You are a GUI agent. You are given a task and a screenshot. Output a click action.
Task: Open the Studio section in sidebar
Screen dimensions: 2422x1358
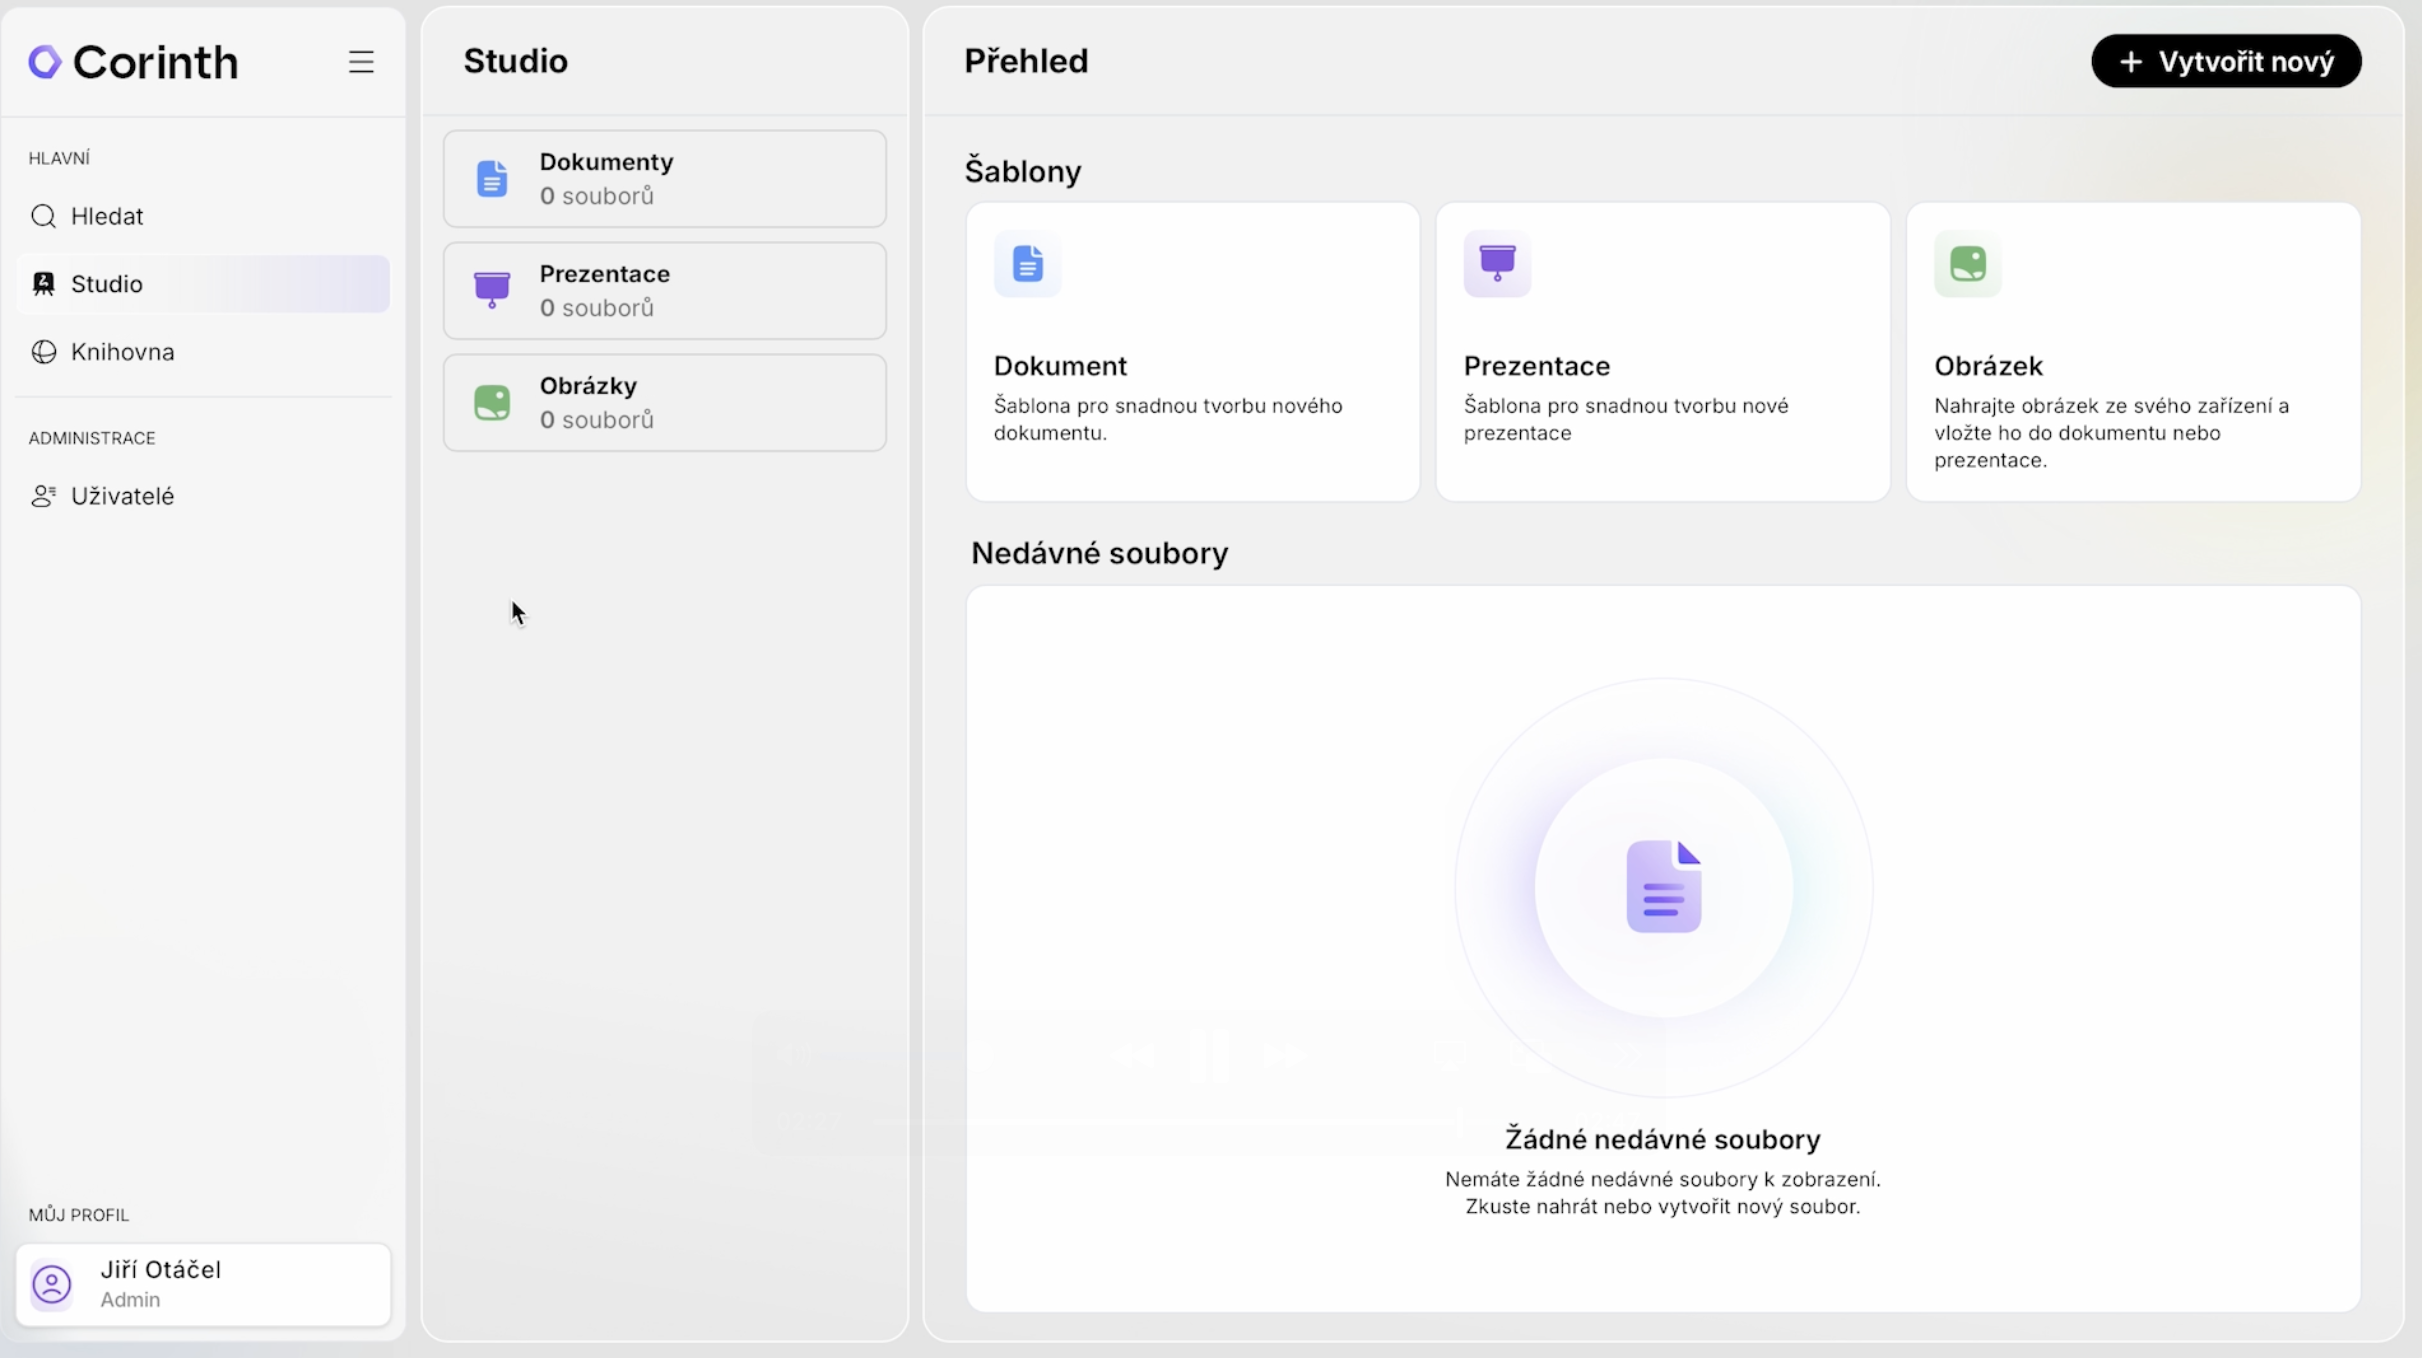click(x=203, y=284)
